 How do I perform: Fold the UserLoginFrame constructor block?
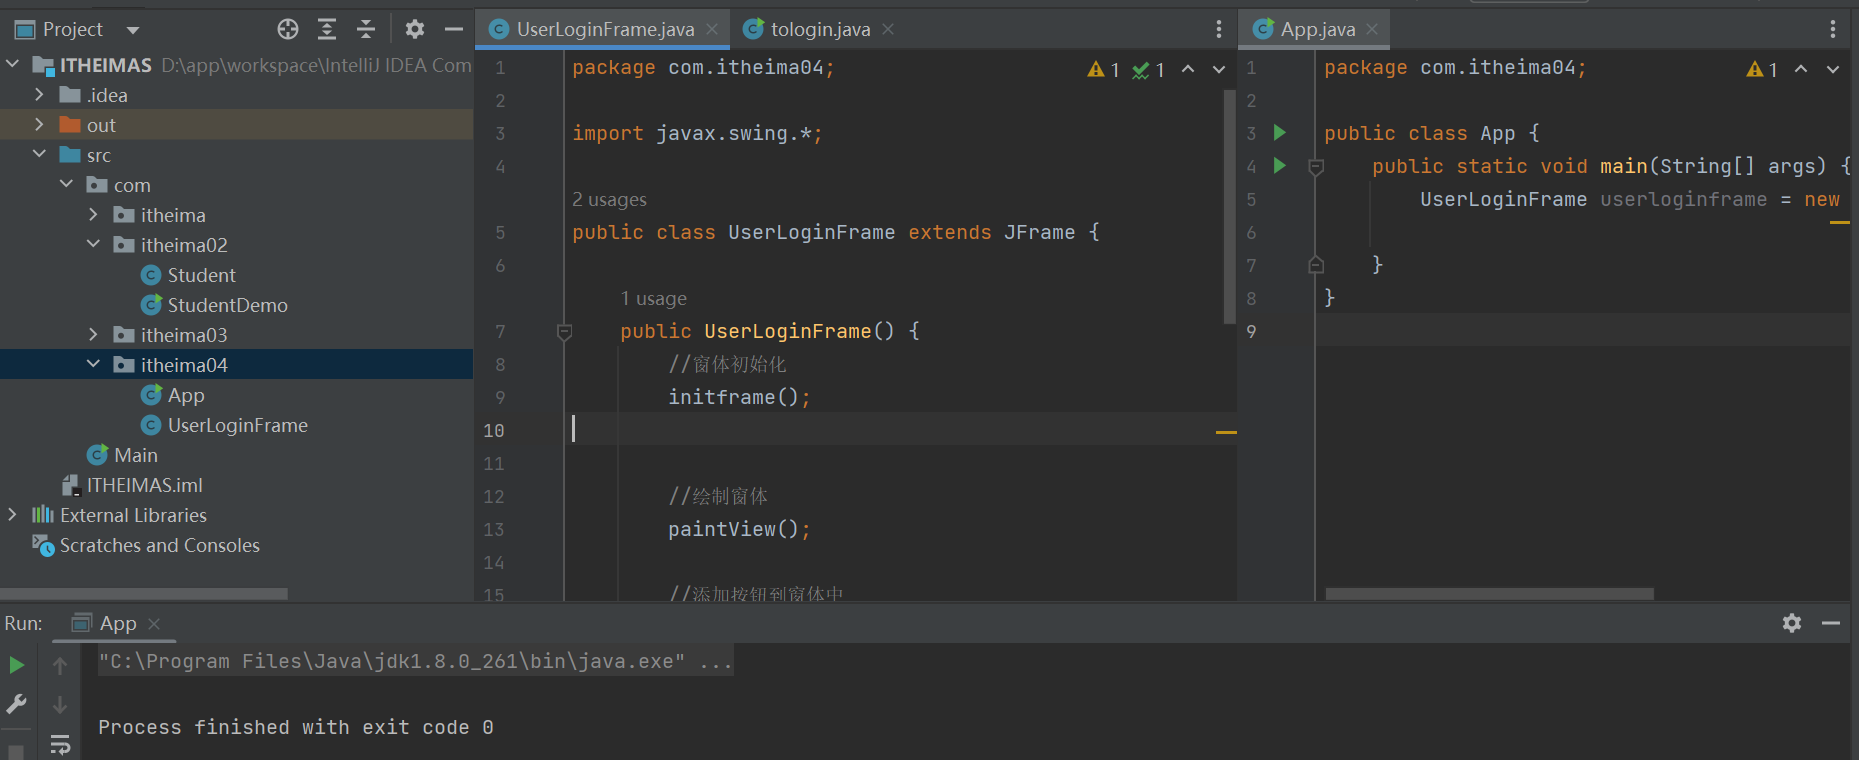(x=564, y=332)
